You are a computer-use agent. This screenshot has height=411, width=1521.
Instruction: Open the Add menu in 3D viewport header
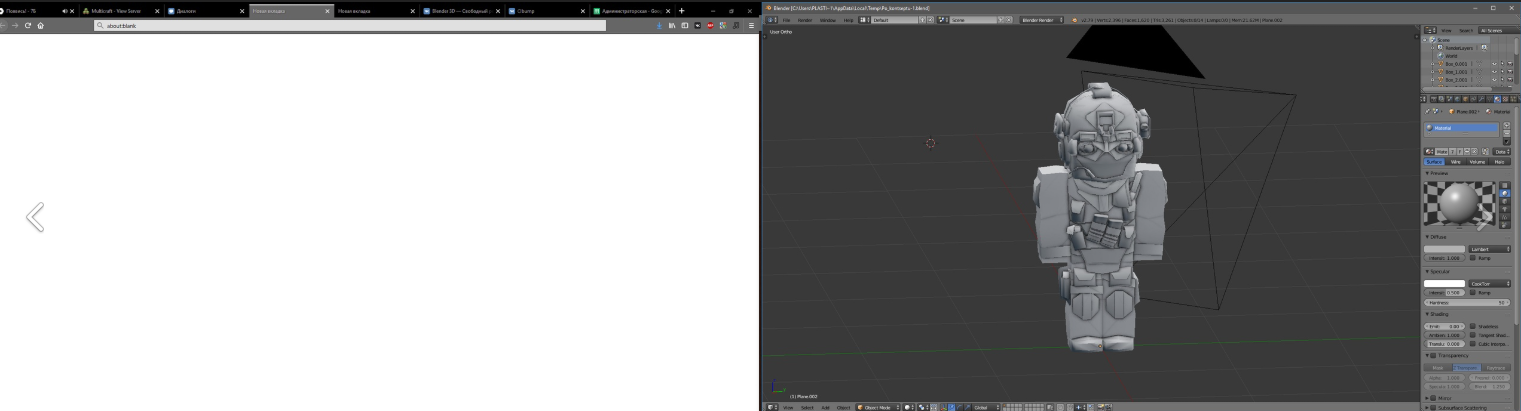click(x=826, y=407)
